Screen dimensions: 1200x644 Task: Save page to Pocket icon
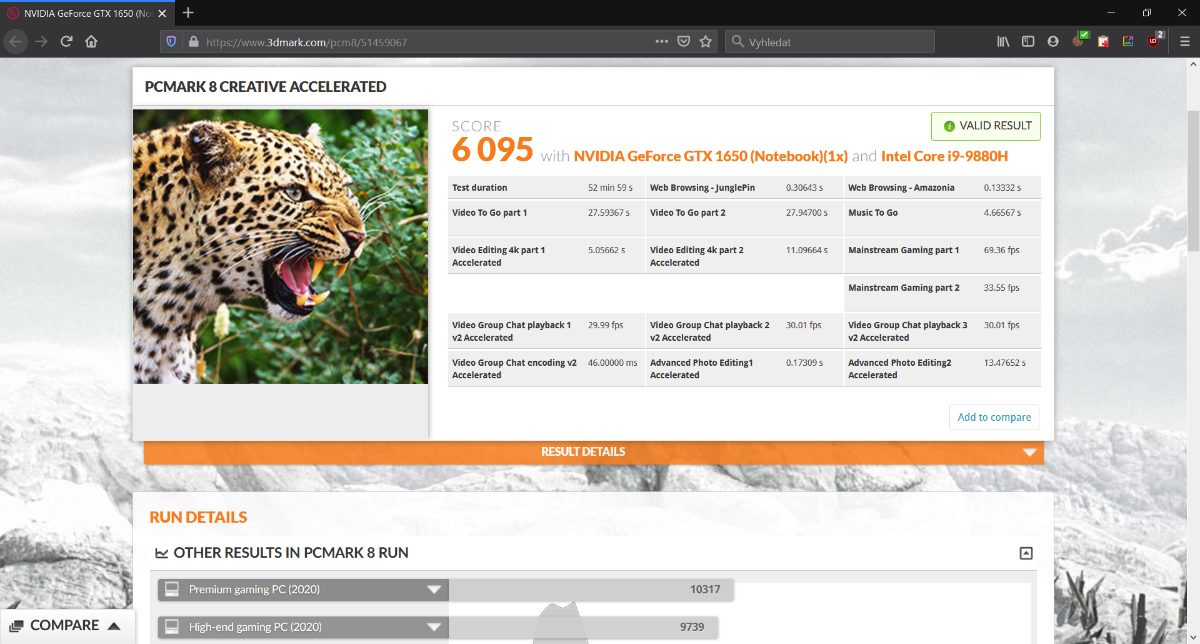click(x=684, y=42)
